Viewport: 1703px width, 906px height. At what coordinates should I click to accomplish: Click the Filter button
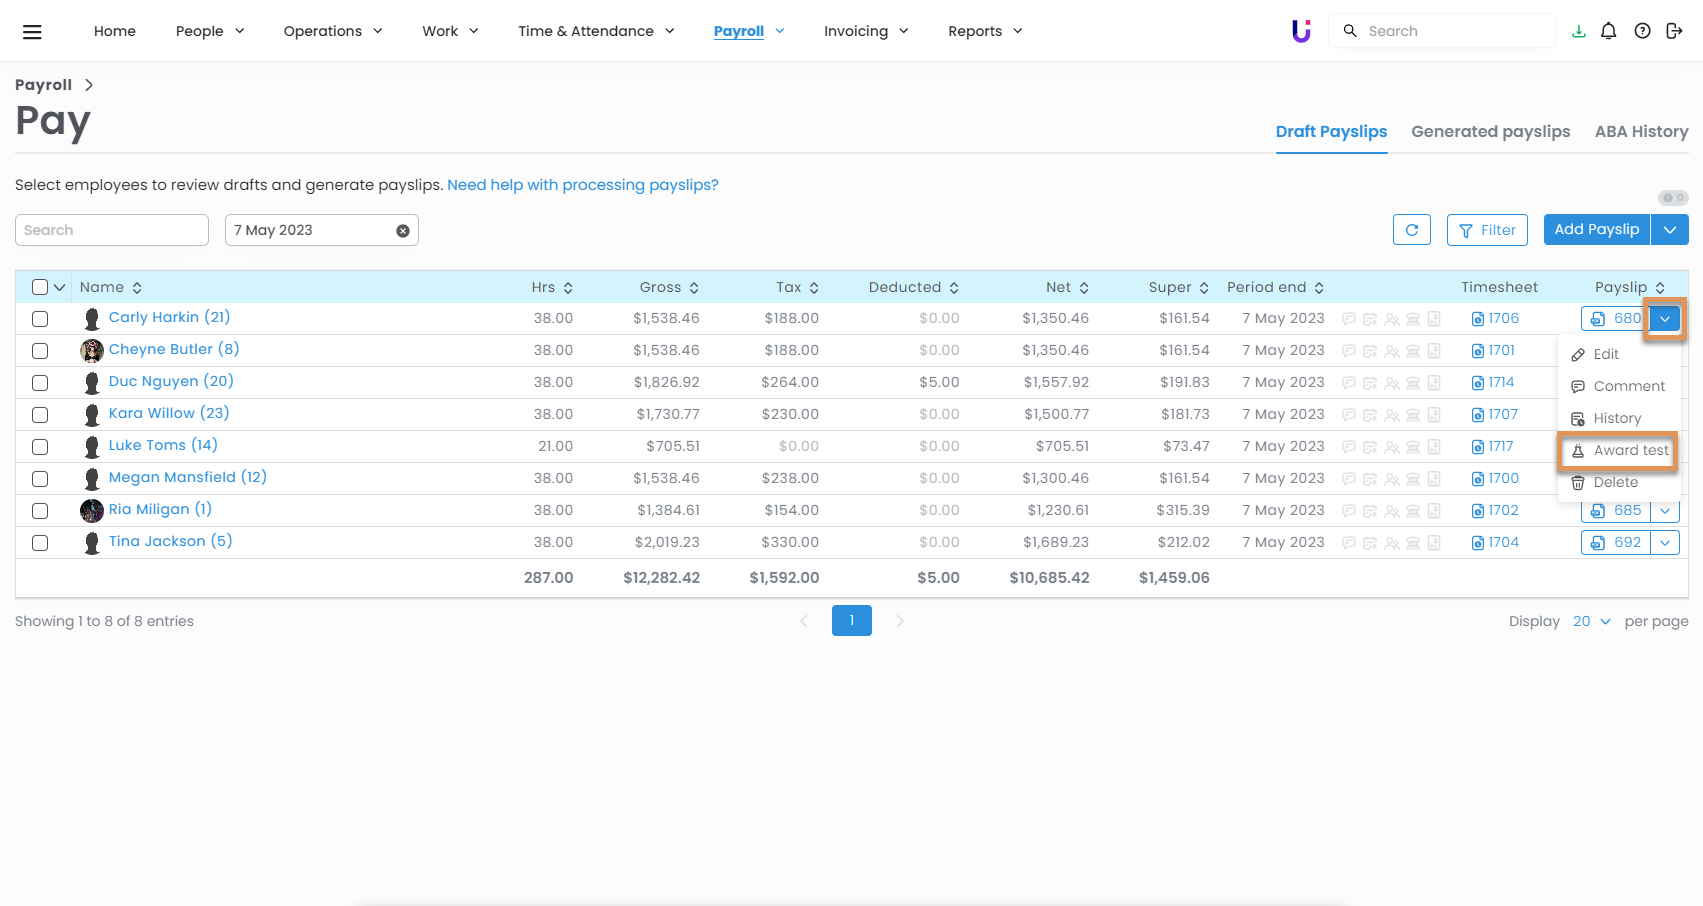coord(1487,230)
